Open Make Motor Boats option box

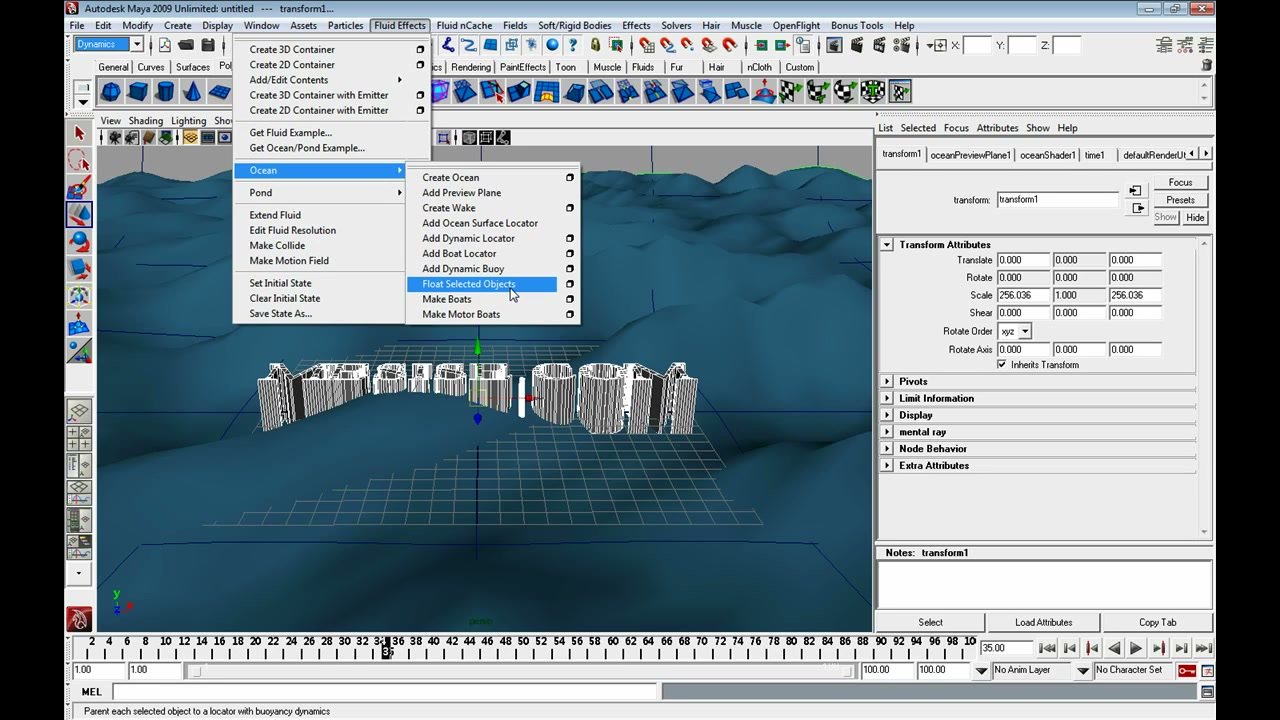coord(570,314)
